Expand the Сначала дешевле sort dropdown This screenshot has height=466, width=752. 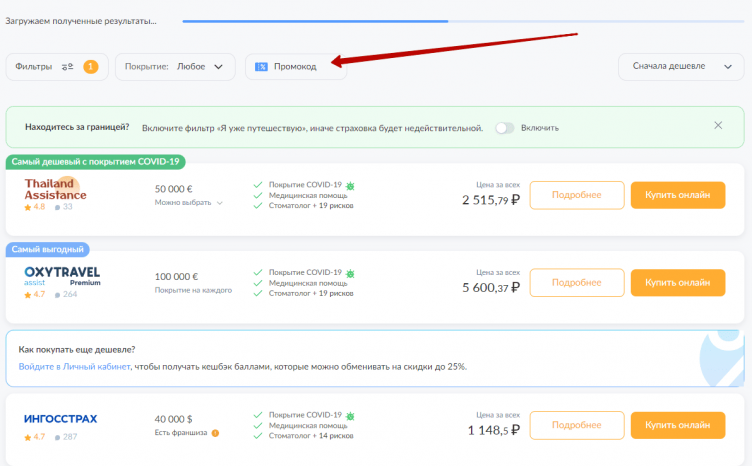(681, 67)
